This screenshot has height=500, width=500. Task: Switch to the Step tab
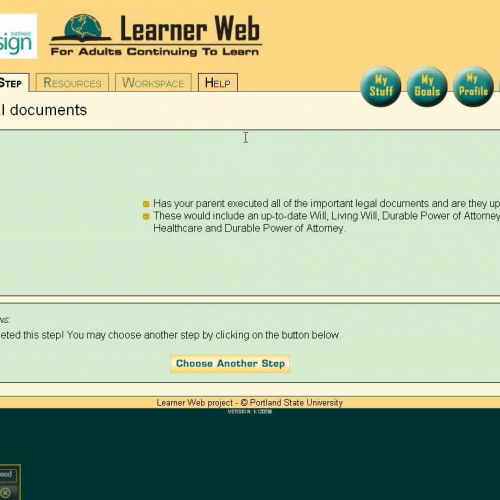(14, 83)
